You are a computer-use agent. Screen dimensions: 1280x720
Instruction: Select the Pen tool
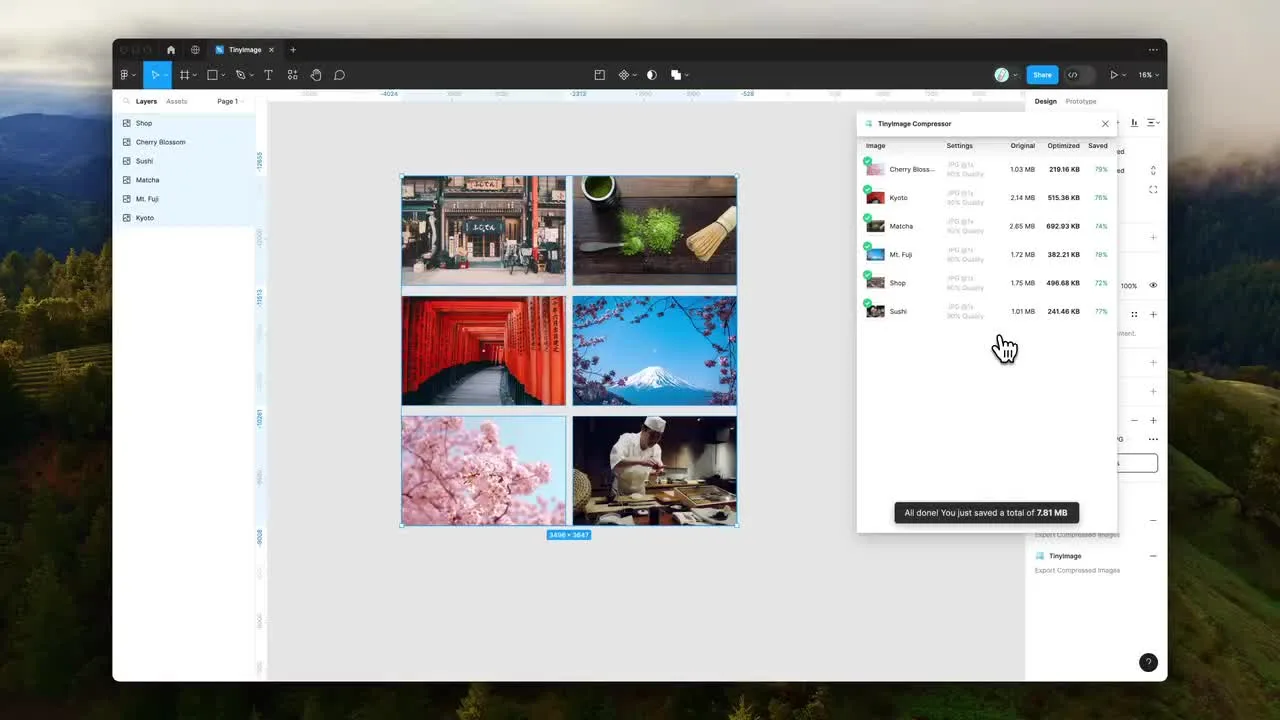(x=240, y=75)
